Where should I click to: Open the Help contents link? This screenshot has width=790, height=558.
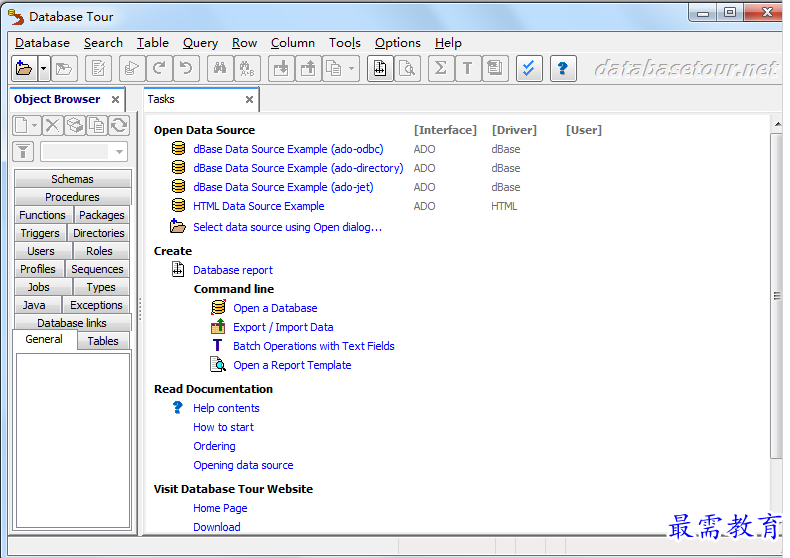(226, 408)
